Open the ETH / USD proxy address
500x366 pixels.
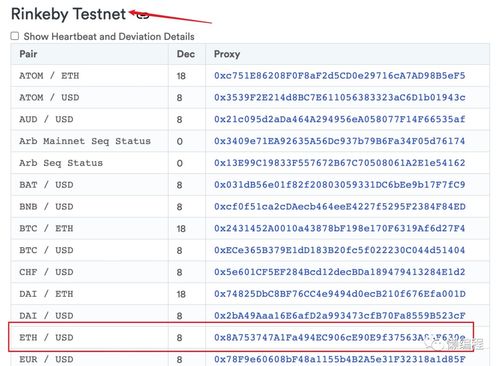(339, 338)
